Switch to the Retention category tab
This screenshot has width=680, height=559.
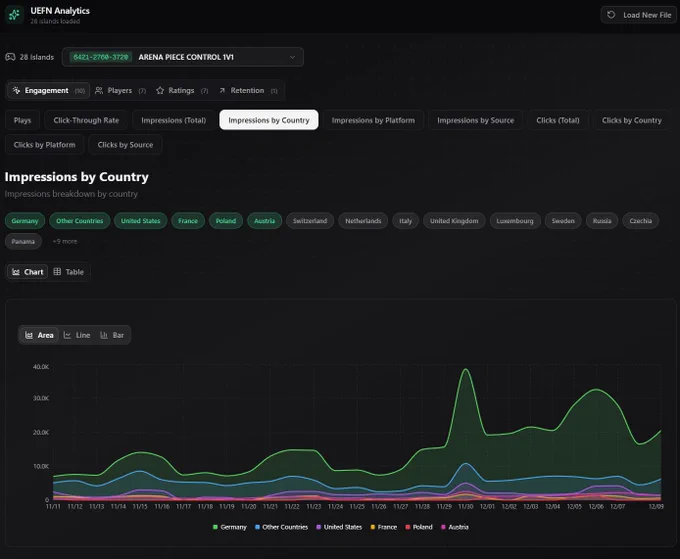(x=248, y=90)
